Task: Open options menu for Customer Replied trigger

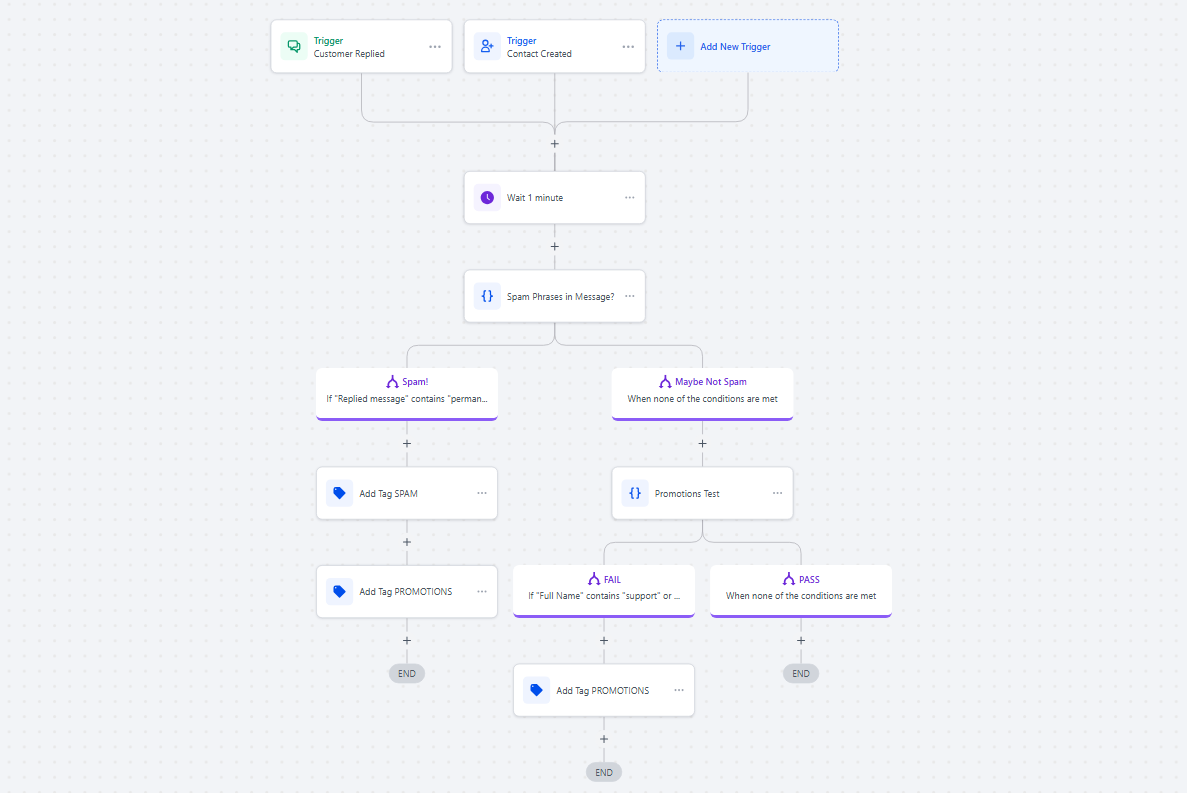Action: pos(435,47)
